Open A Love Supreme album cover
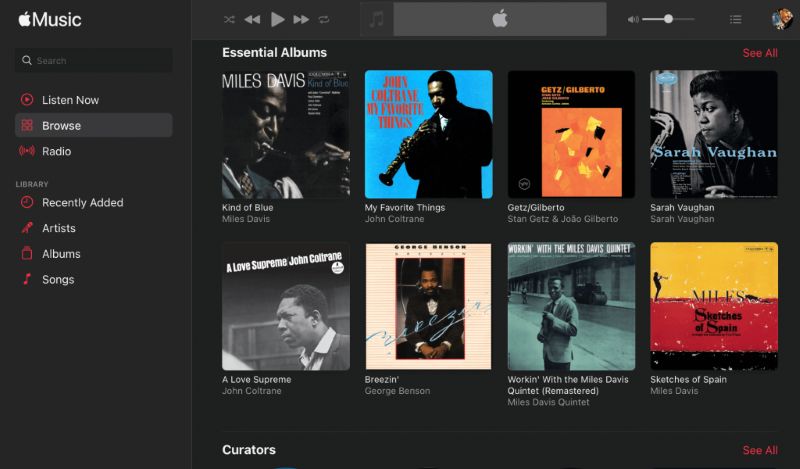Image resolution: width=800 pixels, height=469 pixels. (x=286, y=306)
